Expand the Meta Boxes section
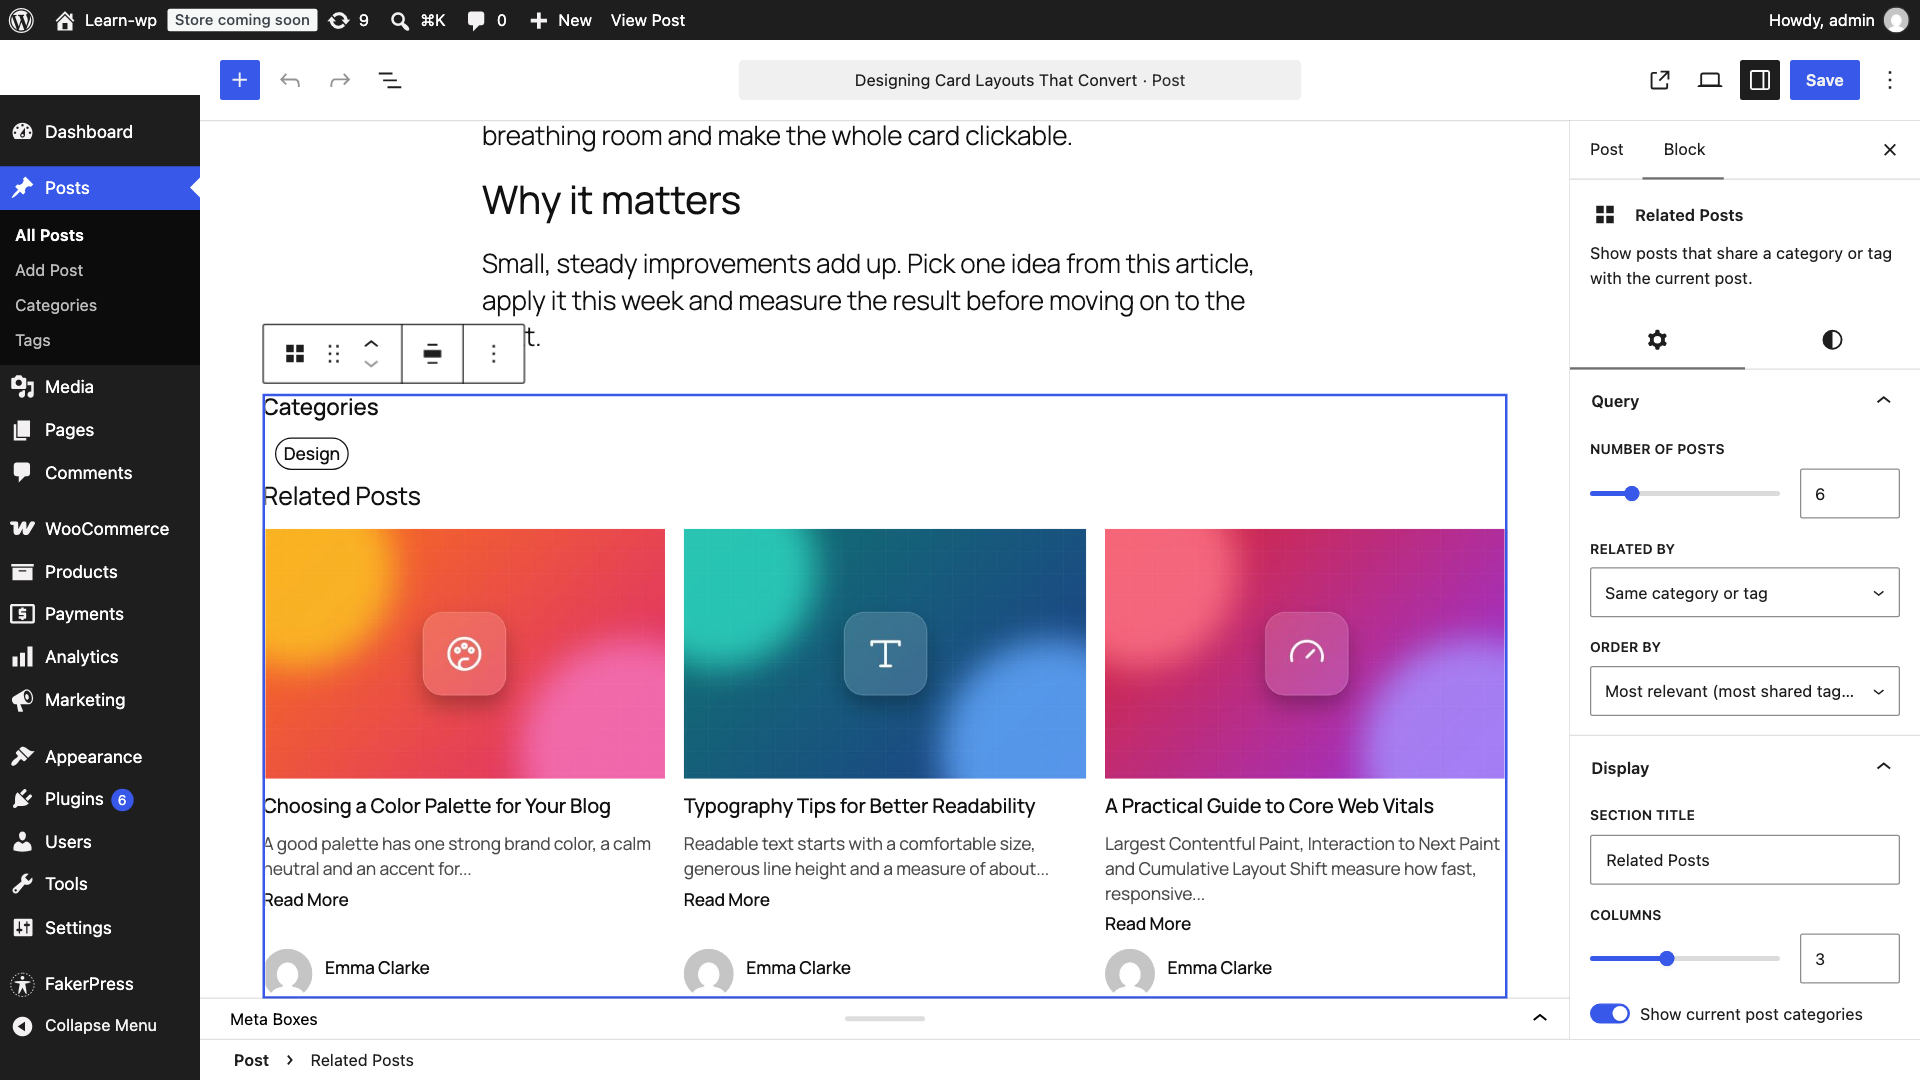Image resolution: width=1920 pixels, height=1080 pixels. click(x=884, y=1019)
